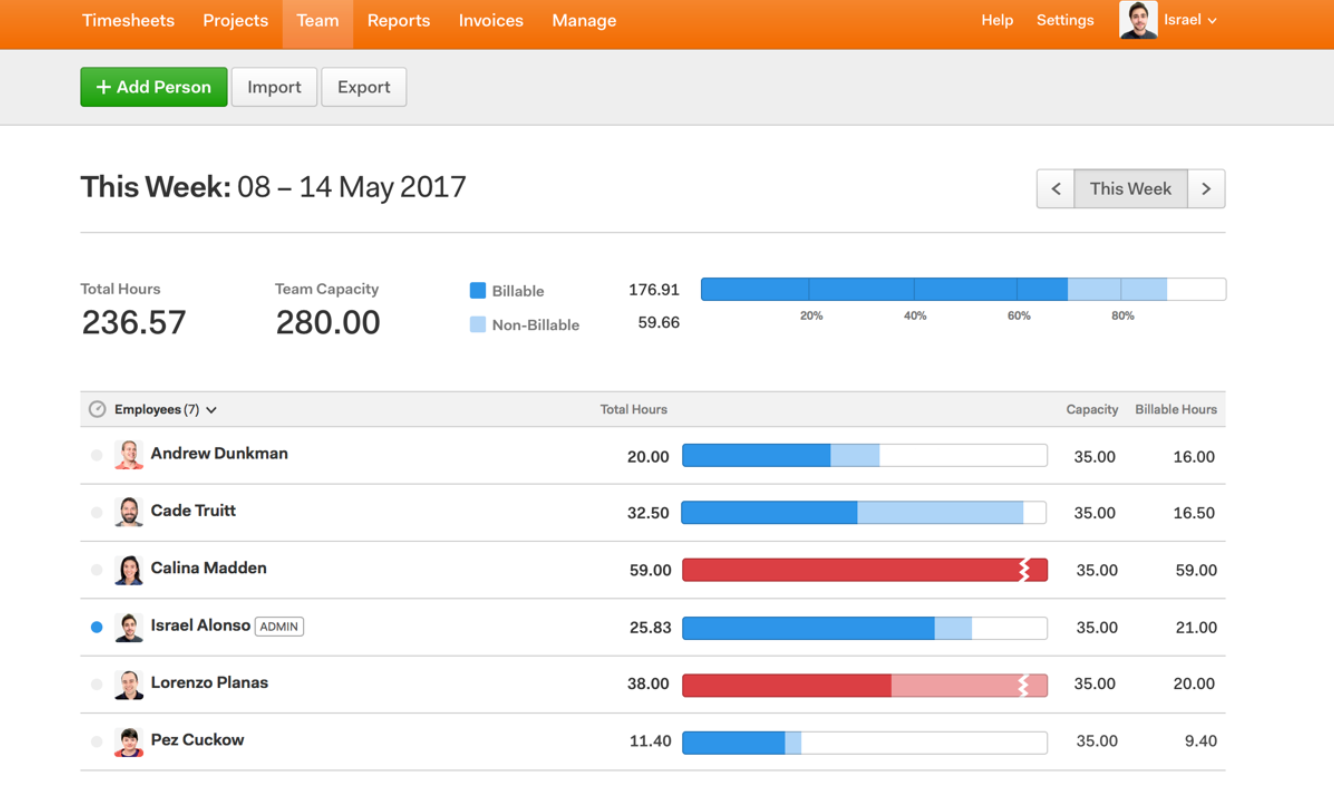Sort by Total Hours column header
1334x809 pixels.
633,409
